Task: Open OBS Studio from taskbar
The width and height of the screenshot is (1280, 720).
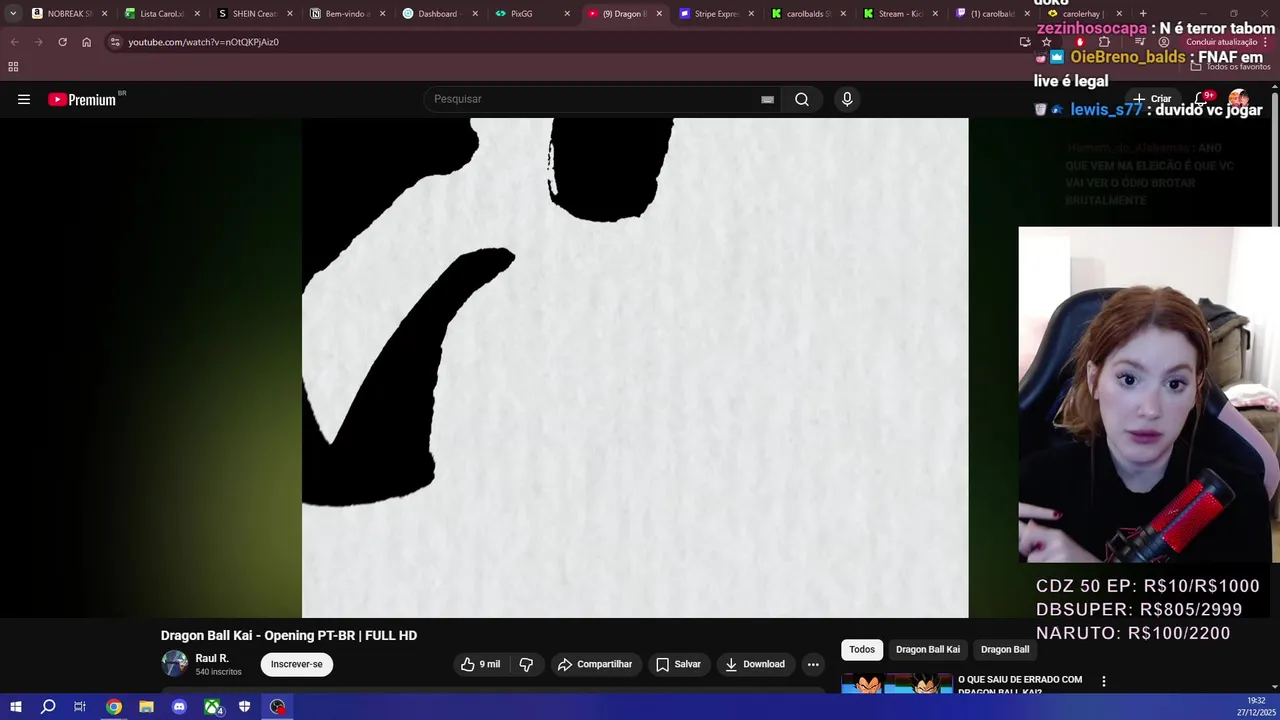Action: coord(277,707)
